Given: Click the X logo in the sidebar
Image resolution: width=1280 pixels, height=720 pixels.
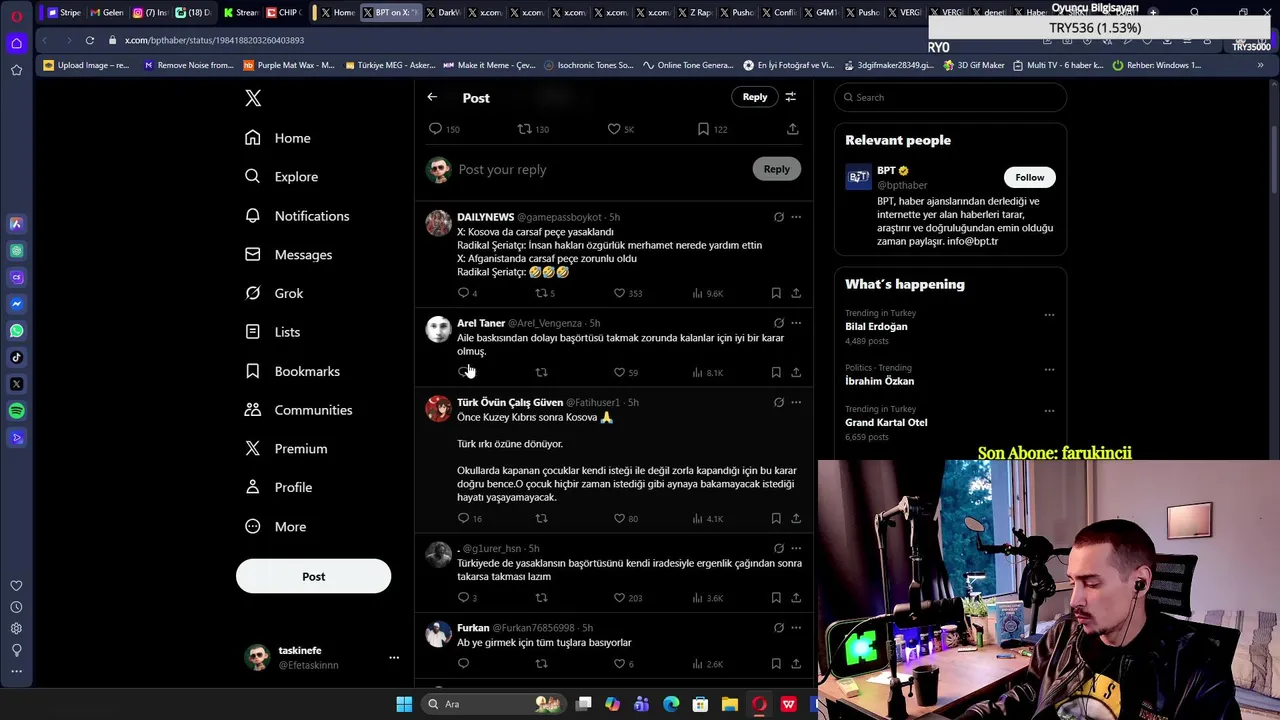Looking at the screenshot, I should pyautogui.click(x=253, y=98).
